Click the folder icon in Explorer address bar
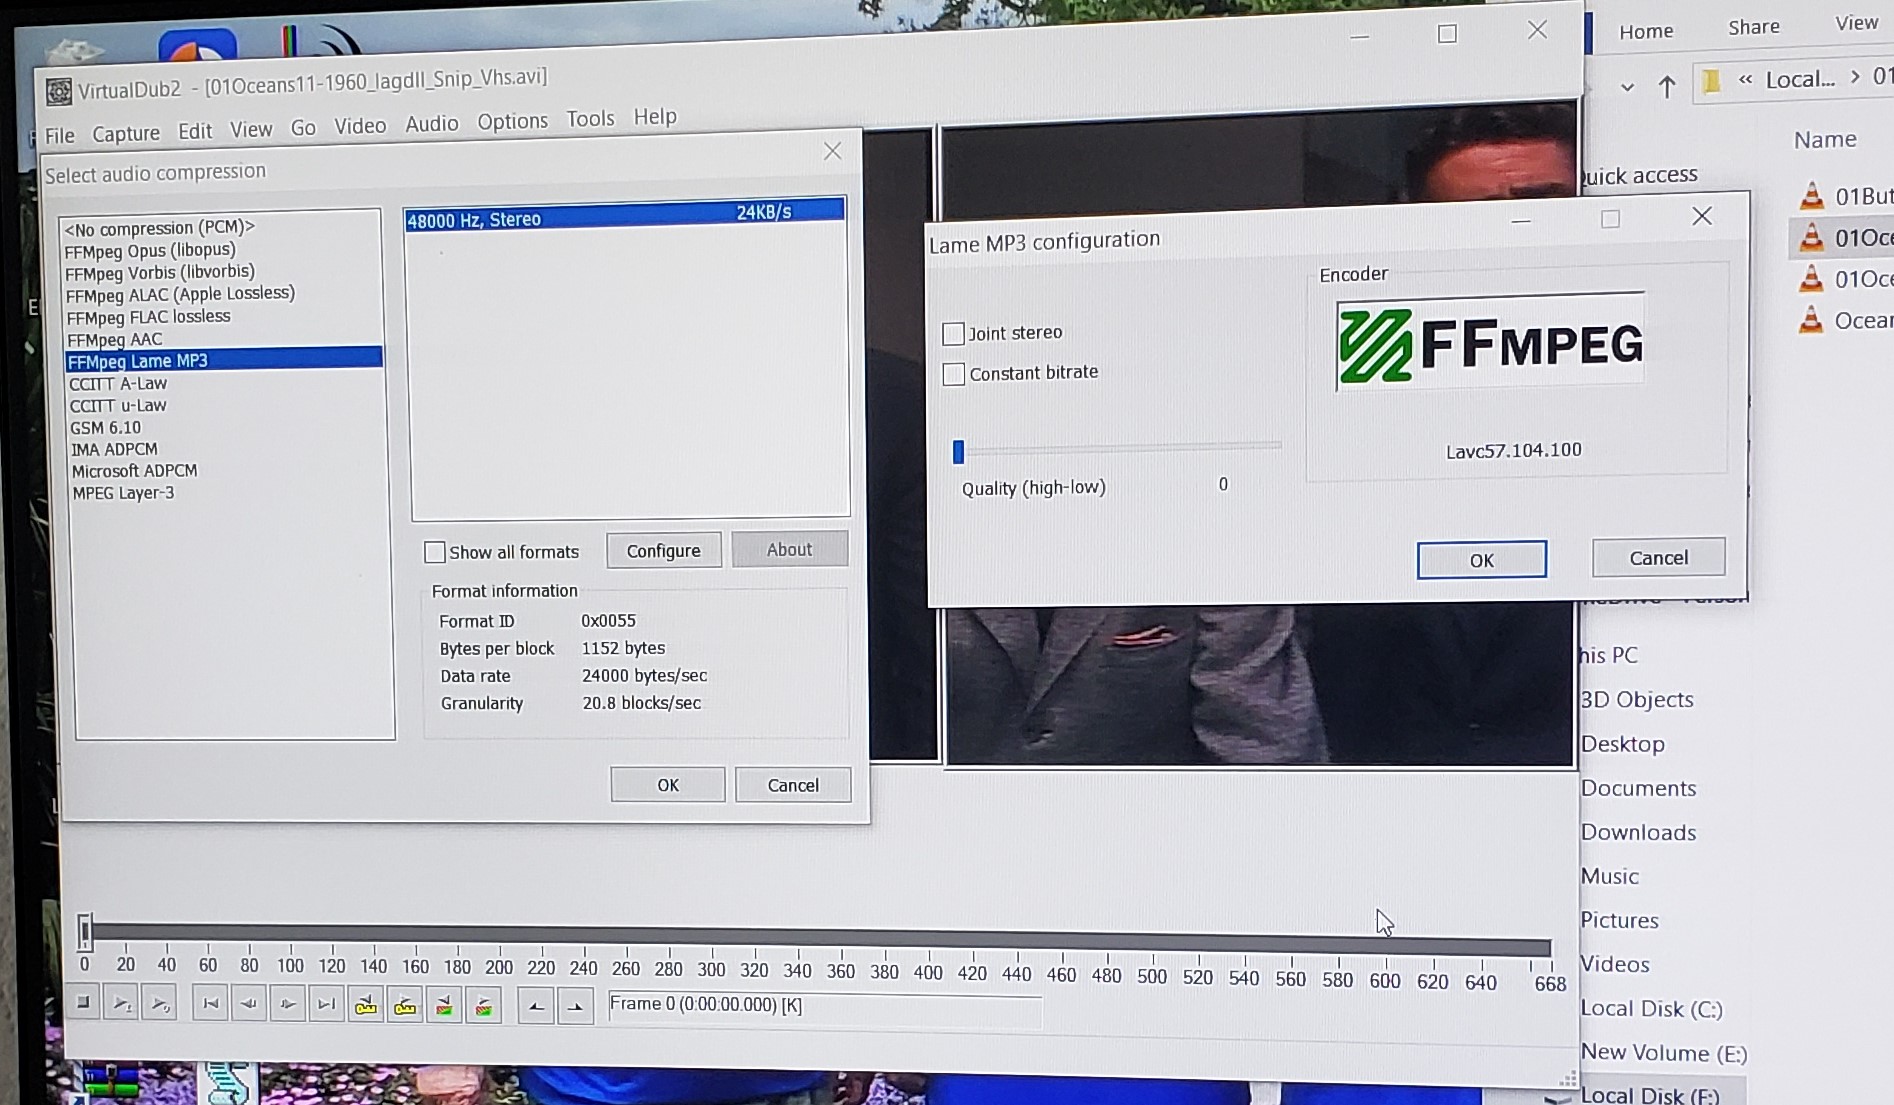The width and height of the screenshot is (1894, 1105). coord(1712,81)
